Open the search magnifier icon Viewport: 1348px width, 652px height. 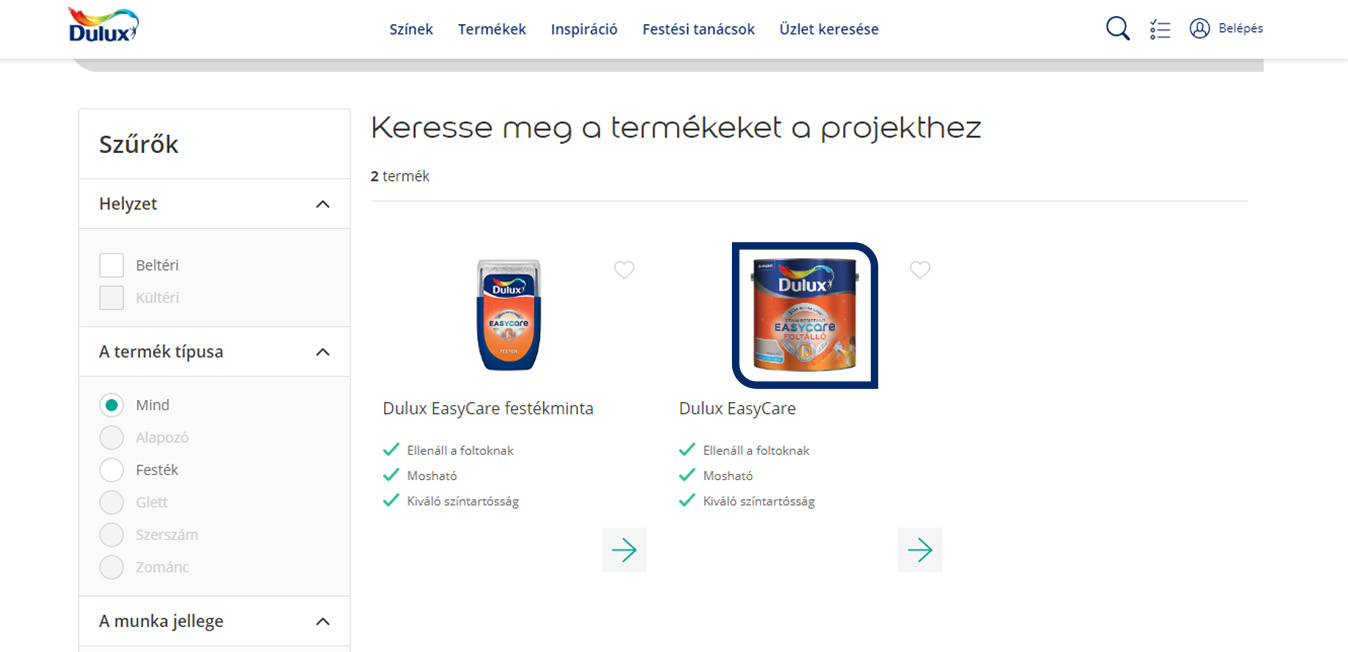[x=1117, y=29]
